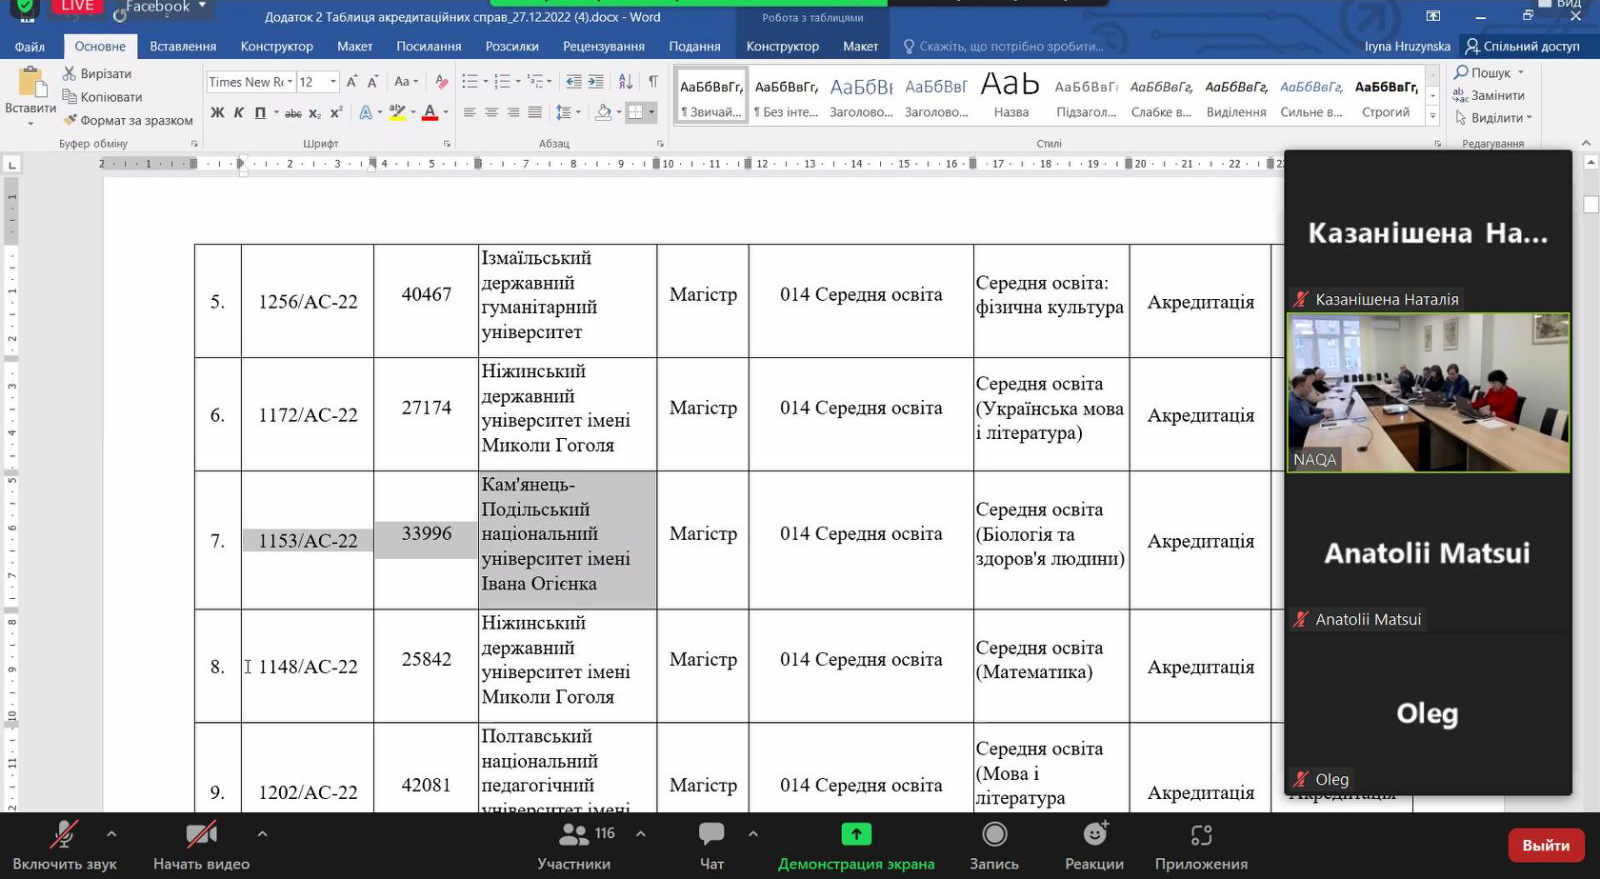Expand the arrow next to Начать видео
Screen dimensions: 1600x879
262,833
